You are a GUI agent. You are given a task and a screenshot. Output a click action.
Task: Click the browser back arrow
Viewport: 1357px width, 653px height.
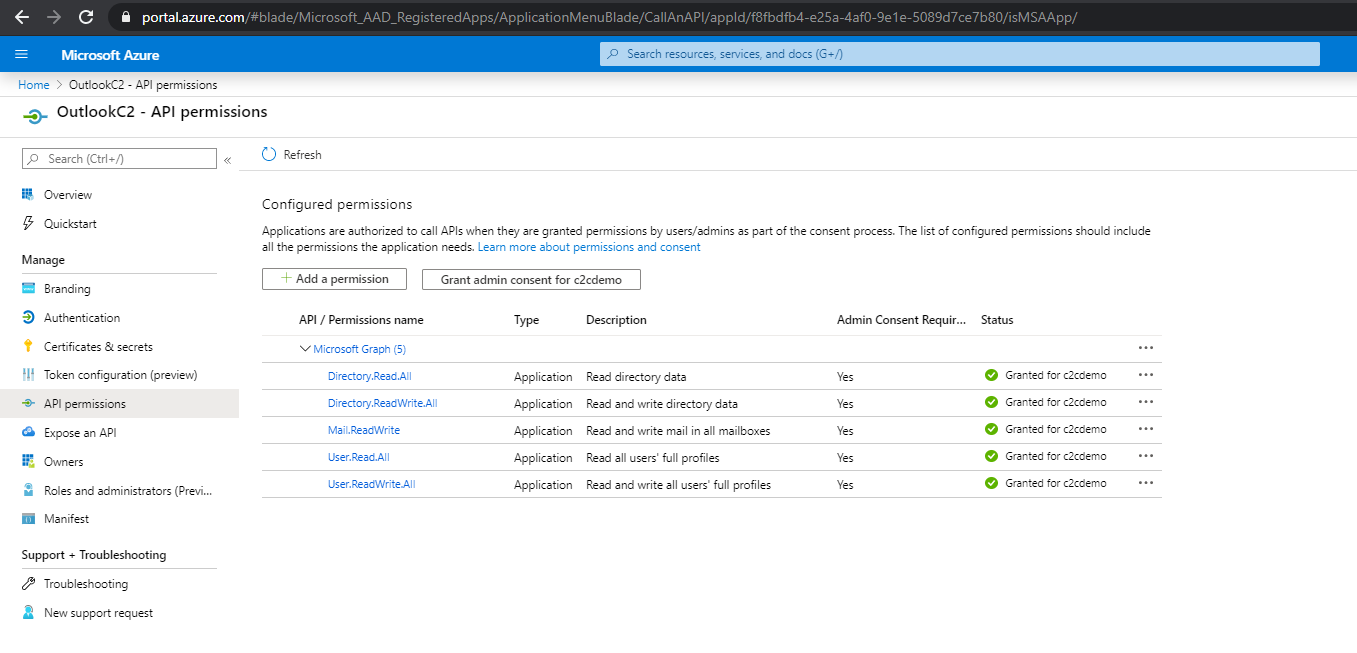pyautogui.click(x=22, y=17)
